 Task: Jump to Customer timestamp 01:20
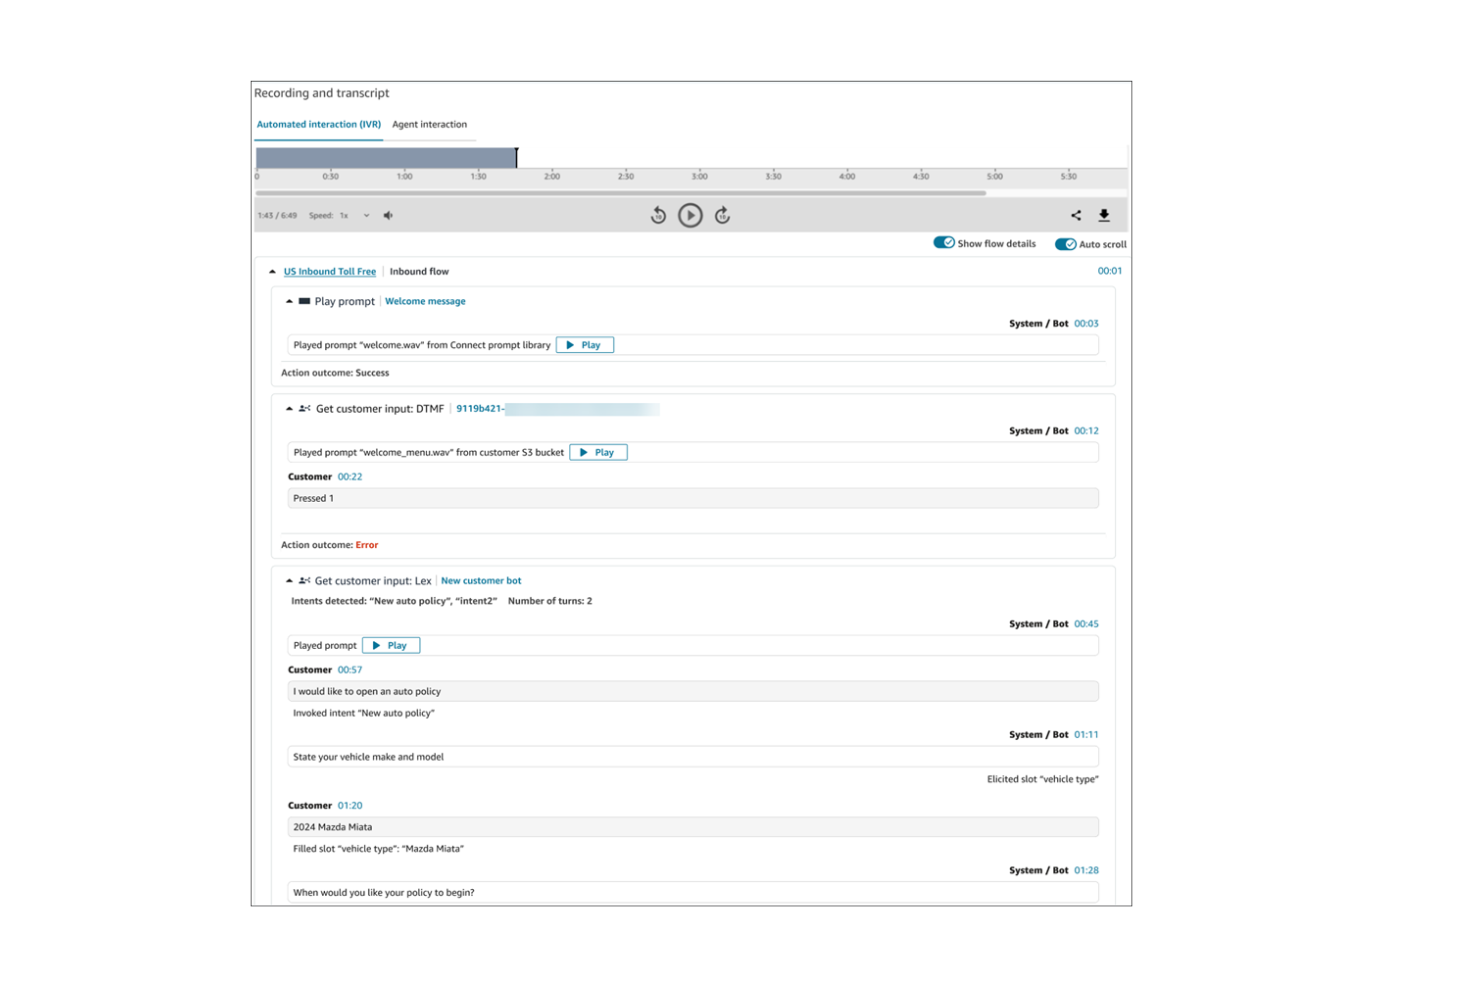[350, 806]
